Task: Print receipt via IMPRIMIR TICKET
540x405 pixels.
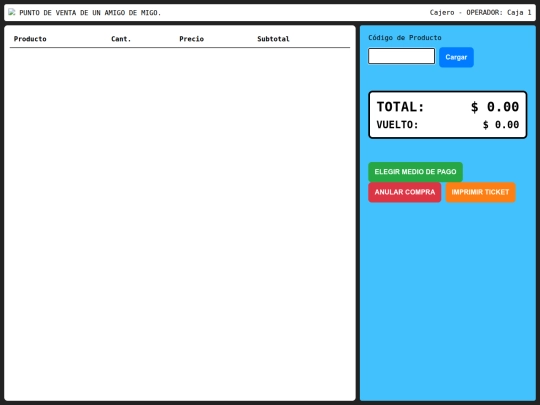Action: 480,192
